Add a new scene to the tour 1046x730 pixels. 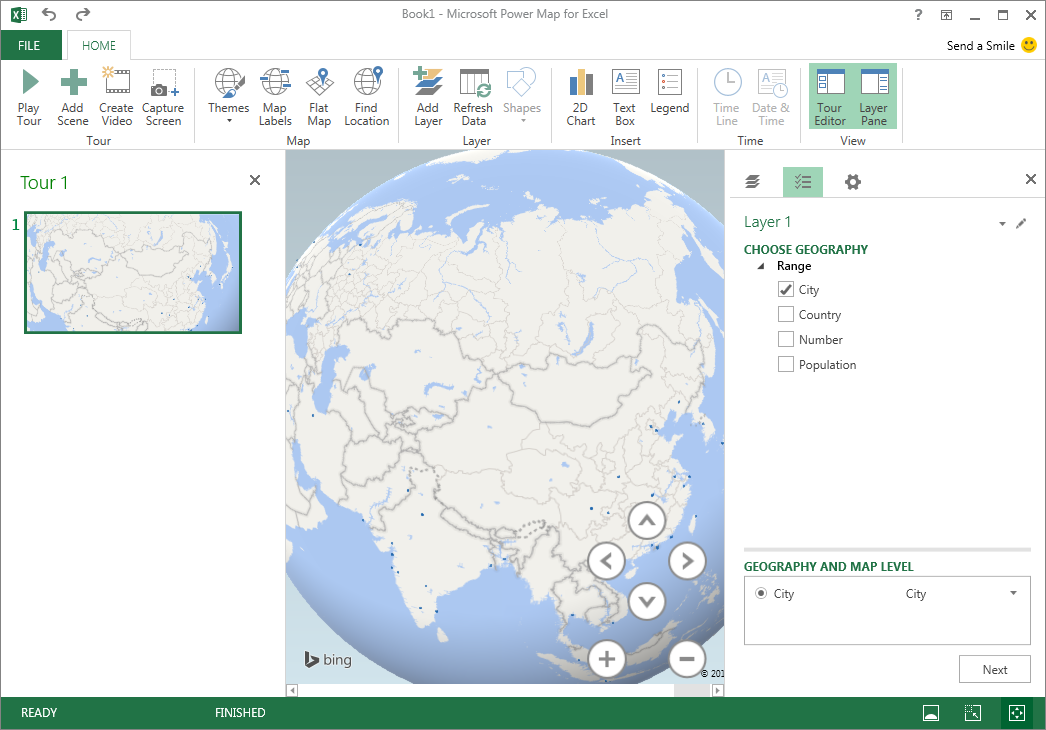point(73,97)
